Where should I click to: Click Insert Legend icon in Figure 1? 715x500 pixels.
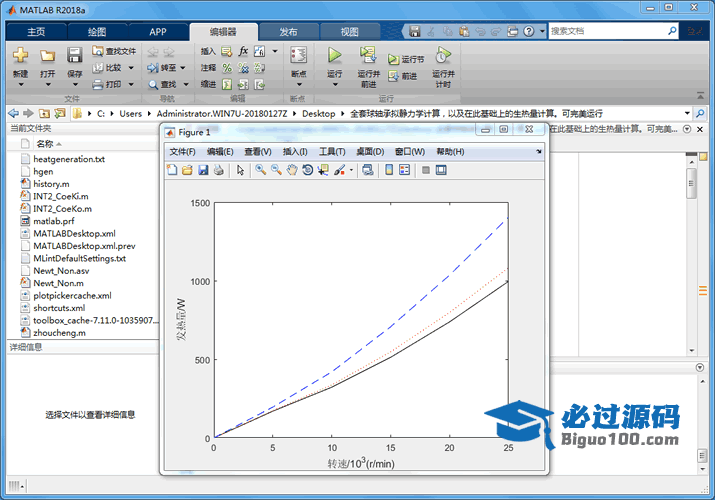[404, 170]
